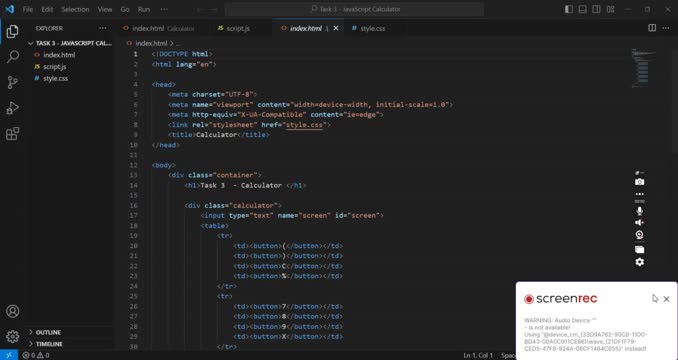This screenshot has width=678, height=360.
Task: Open the Extensions view
Action: point(13,134)
